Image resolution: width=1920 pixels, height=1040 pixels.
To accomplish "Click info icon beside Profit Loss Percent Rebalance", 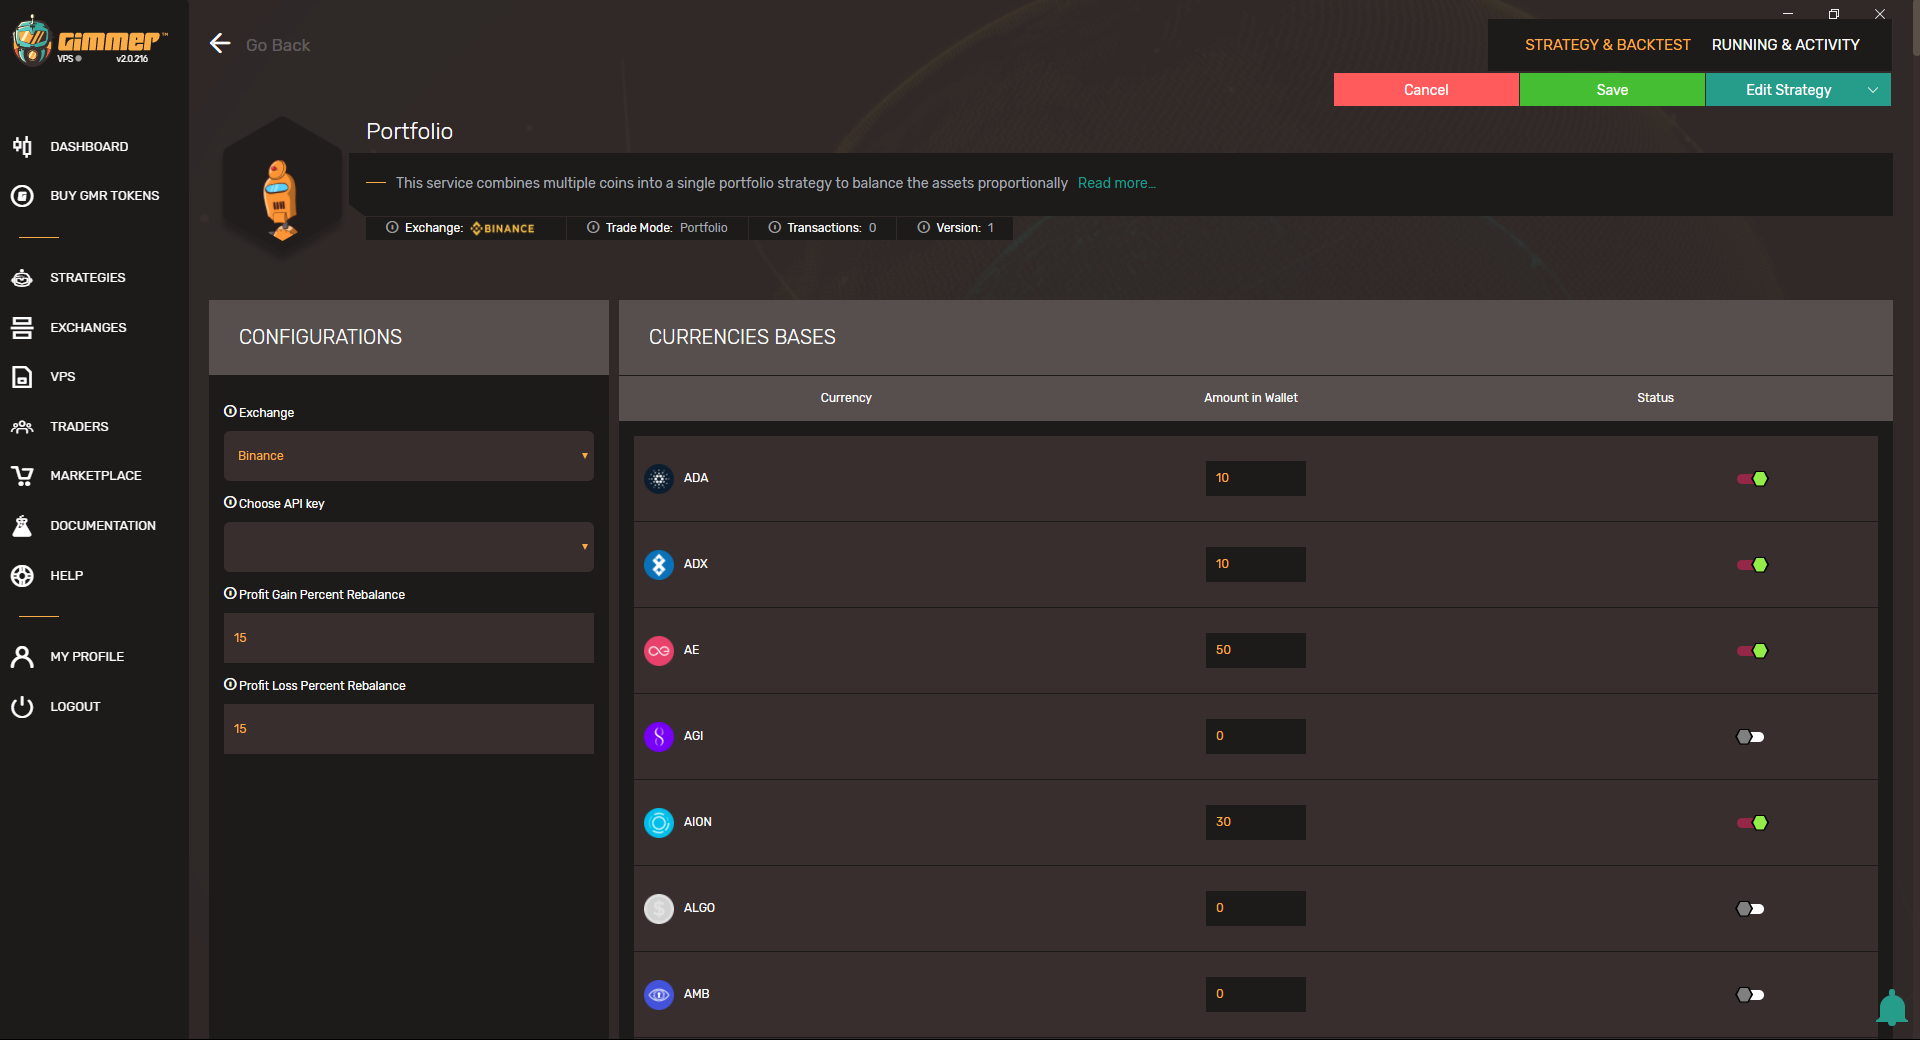I will coord(230,685).
